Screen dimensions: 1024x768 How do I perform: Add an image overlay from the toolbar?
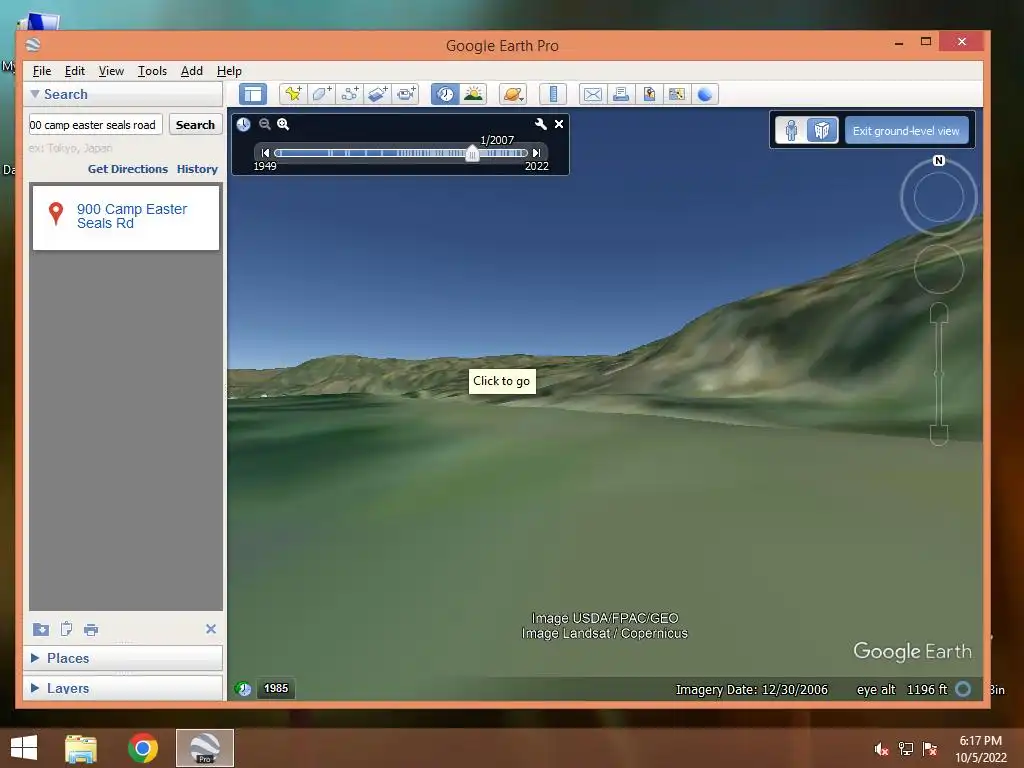(x=377, y=94)
